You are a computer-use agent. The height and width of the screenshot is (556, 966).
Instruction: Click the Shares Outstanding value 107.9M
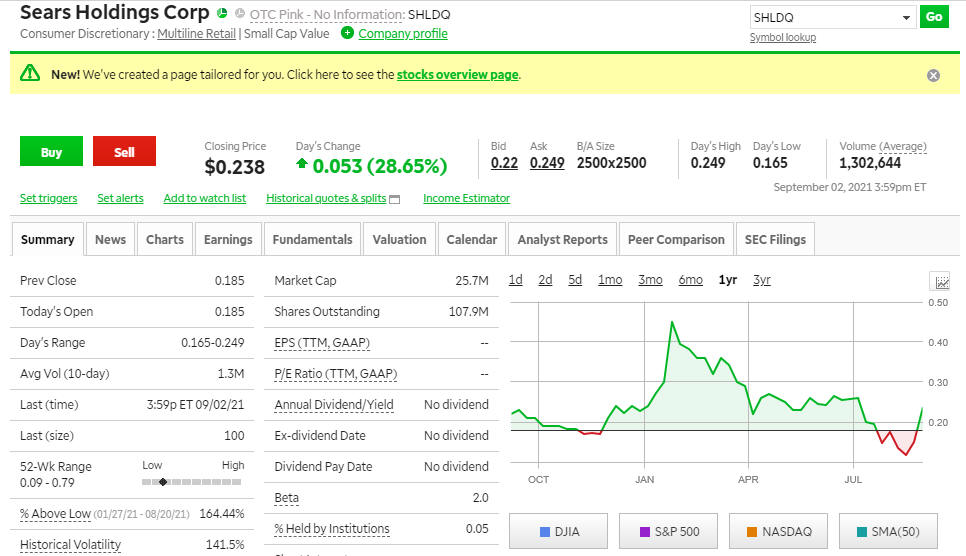tap(468, 311)
